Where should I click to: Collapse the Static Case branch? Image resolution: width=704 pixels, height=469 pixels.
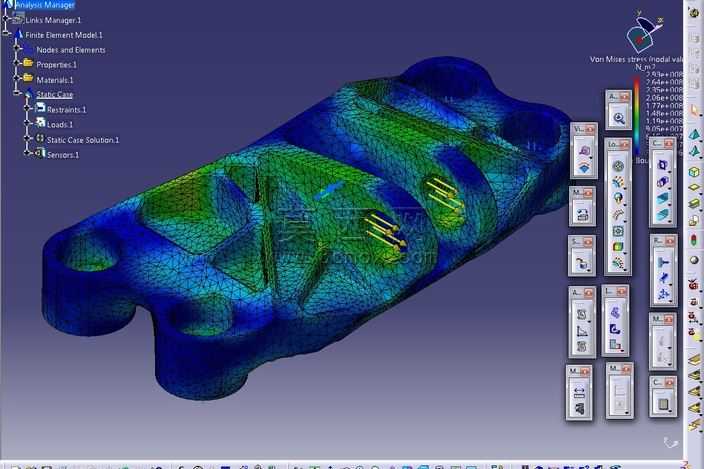(17, 92)
